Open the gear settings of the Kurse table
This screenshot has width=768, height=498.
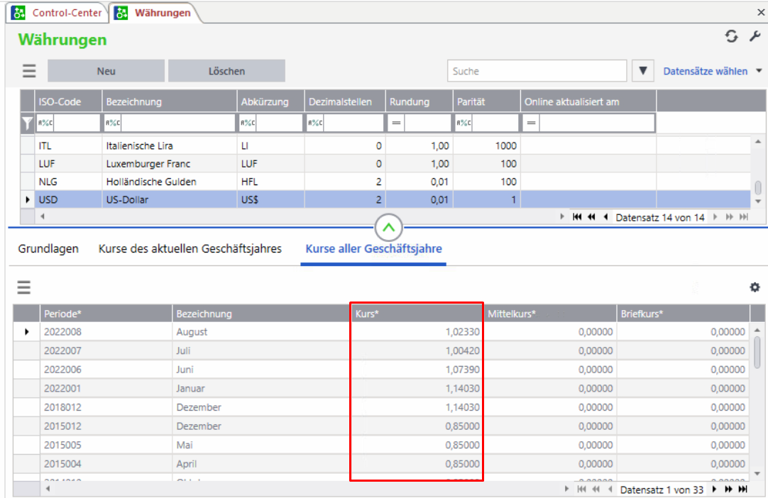[755, 287]
